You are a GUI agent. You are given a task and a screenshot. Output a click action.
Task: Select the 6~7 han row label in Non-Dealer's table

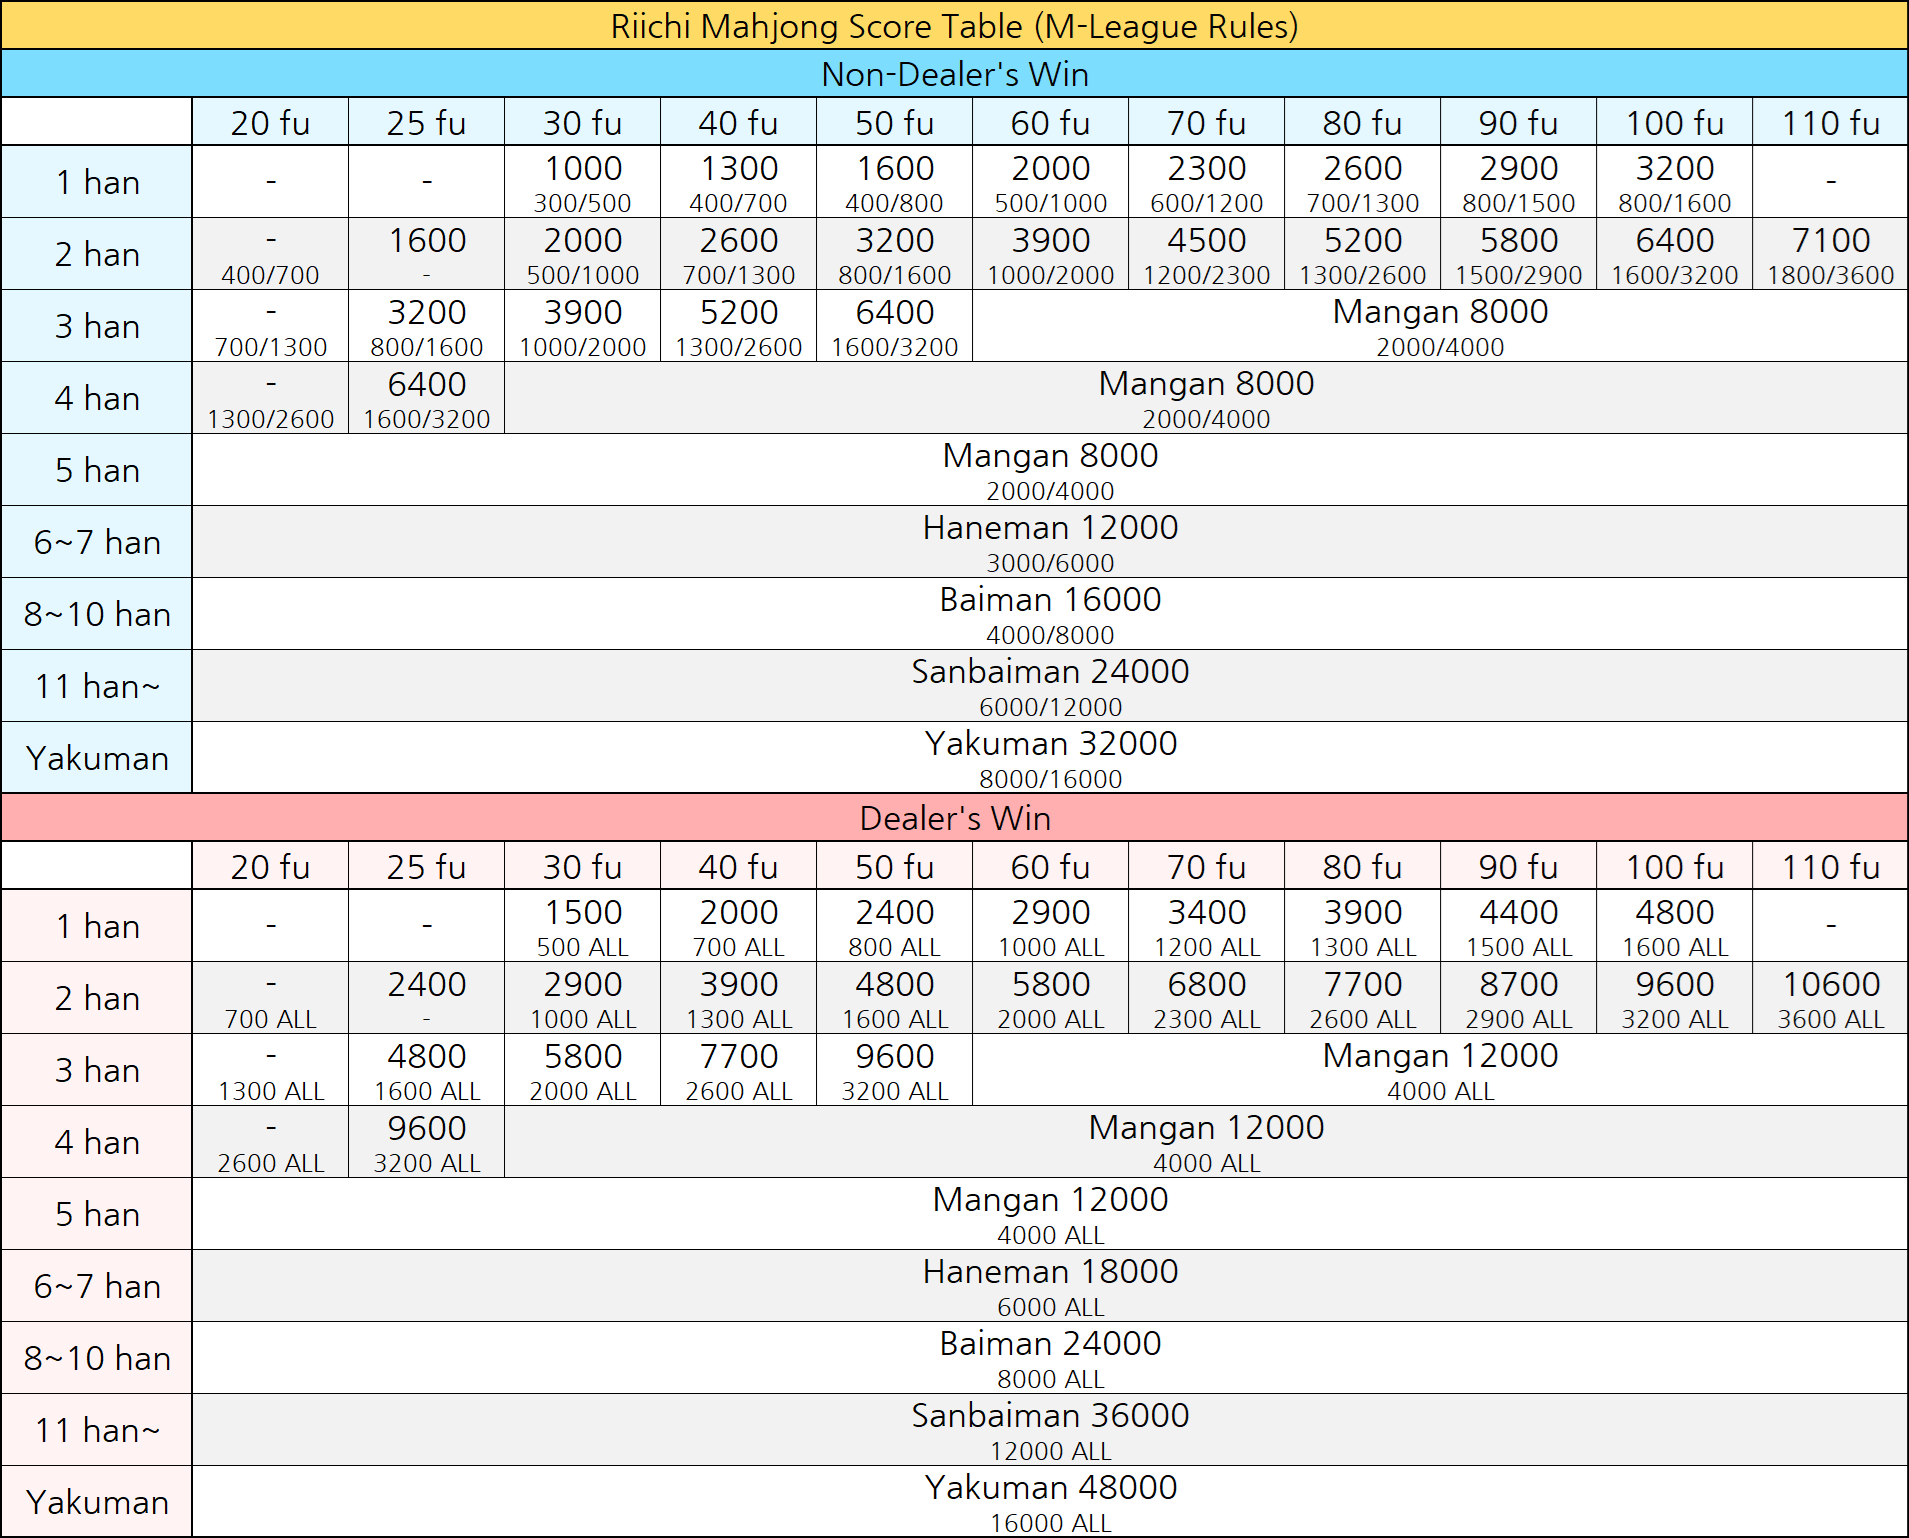pos(97,542)
